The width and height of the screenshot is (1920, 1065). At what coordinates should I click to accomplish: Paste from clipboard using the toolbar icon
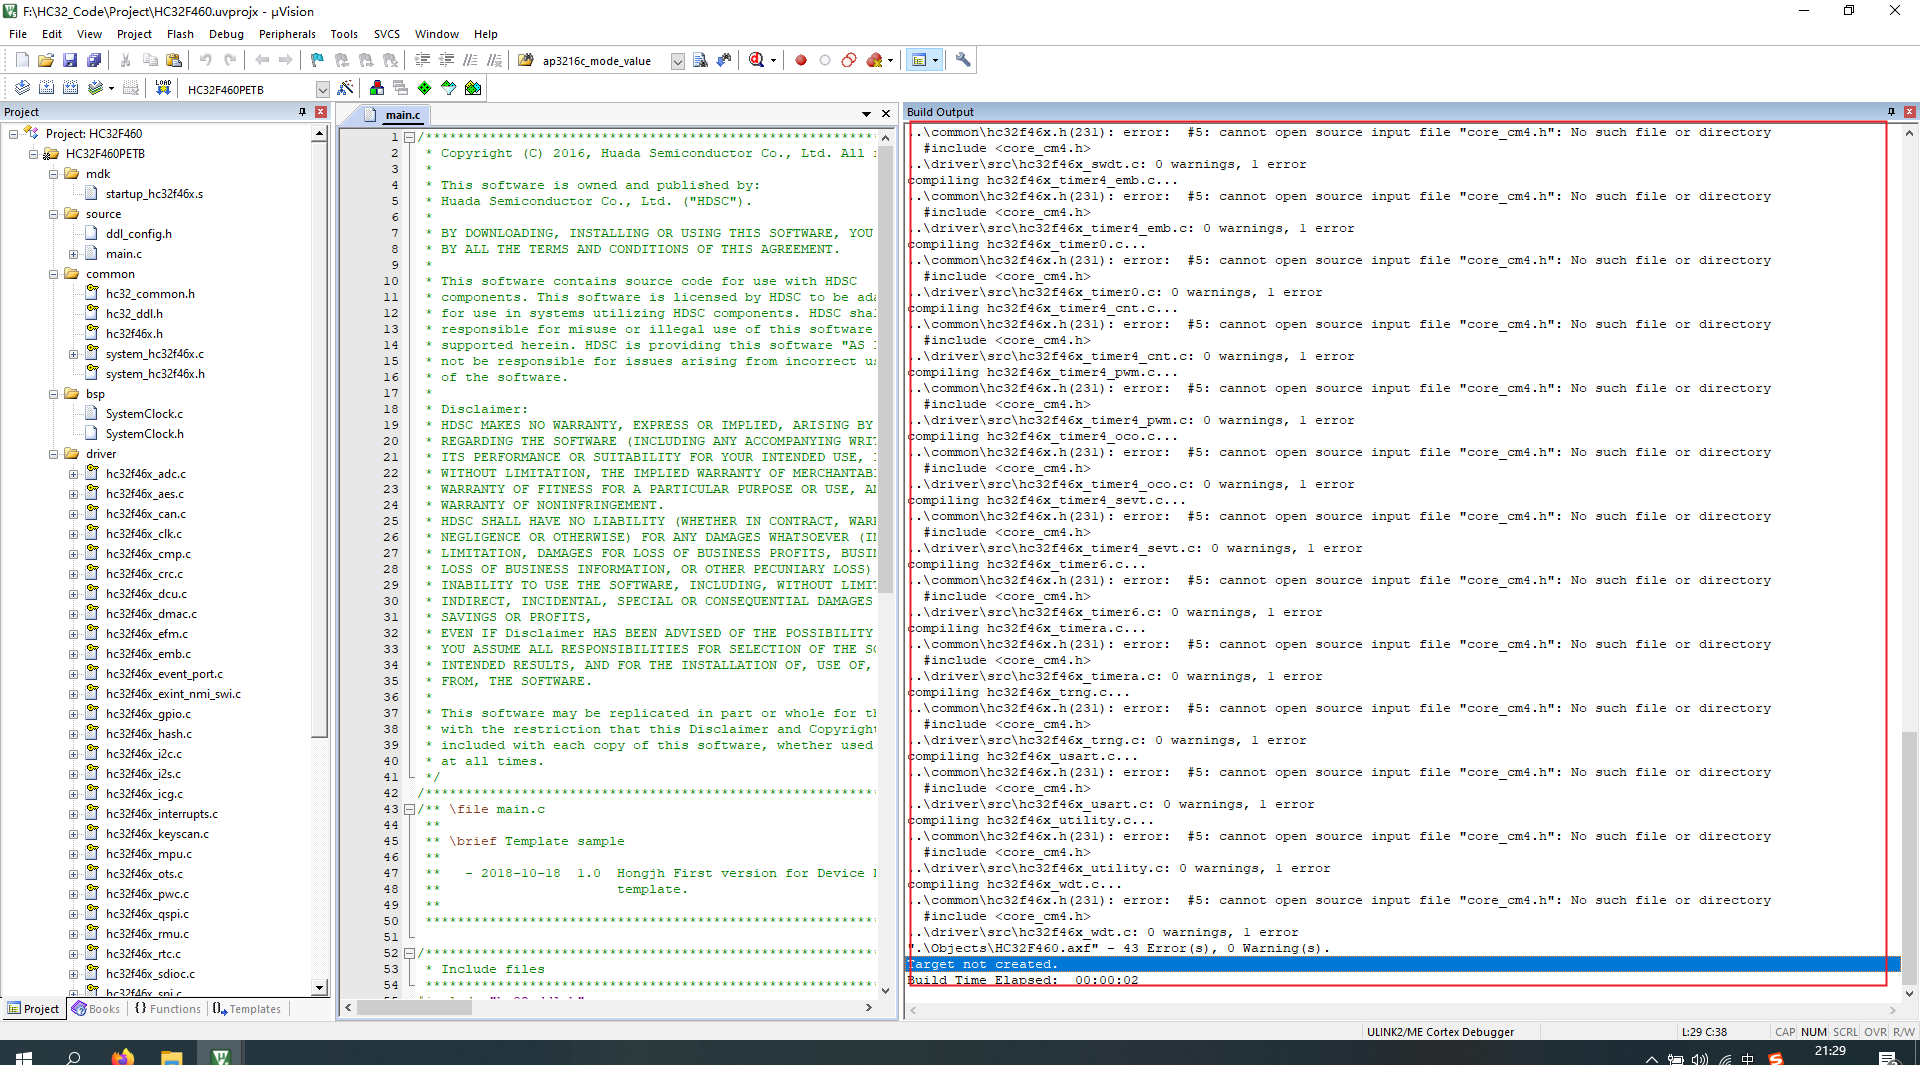tap(174, 60)
